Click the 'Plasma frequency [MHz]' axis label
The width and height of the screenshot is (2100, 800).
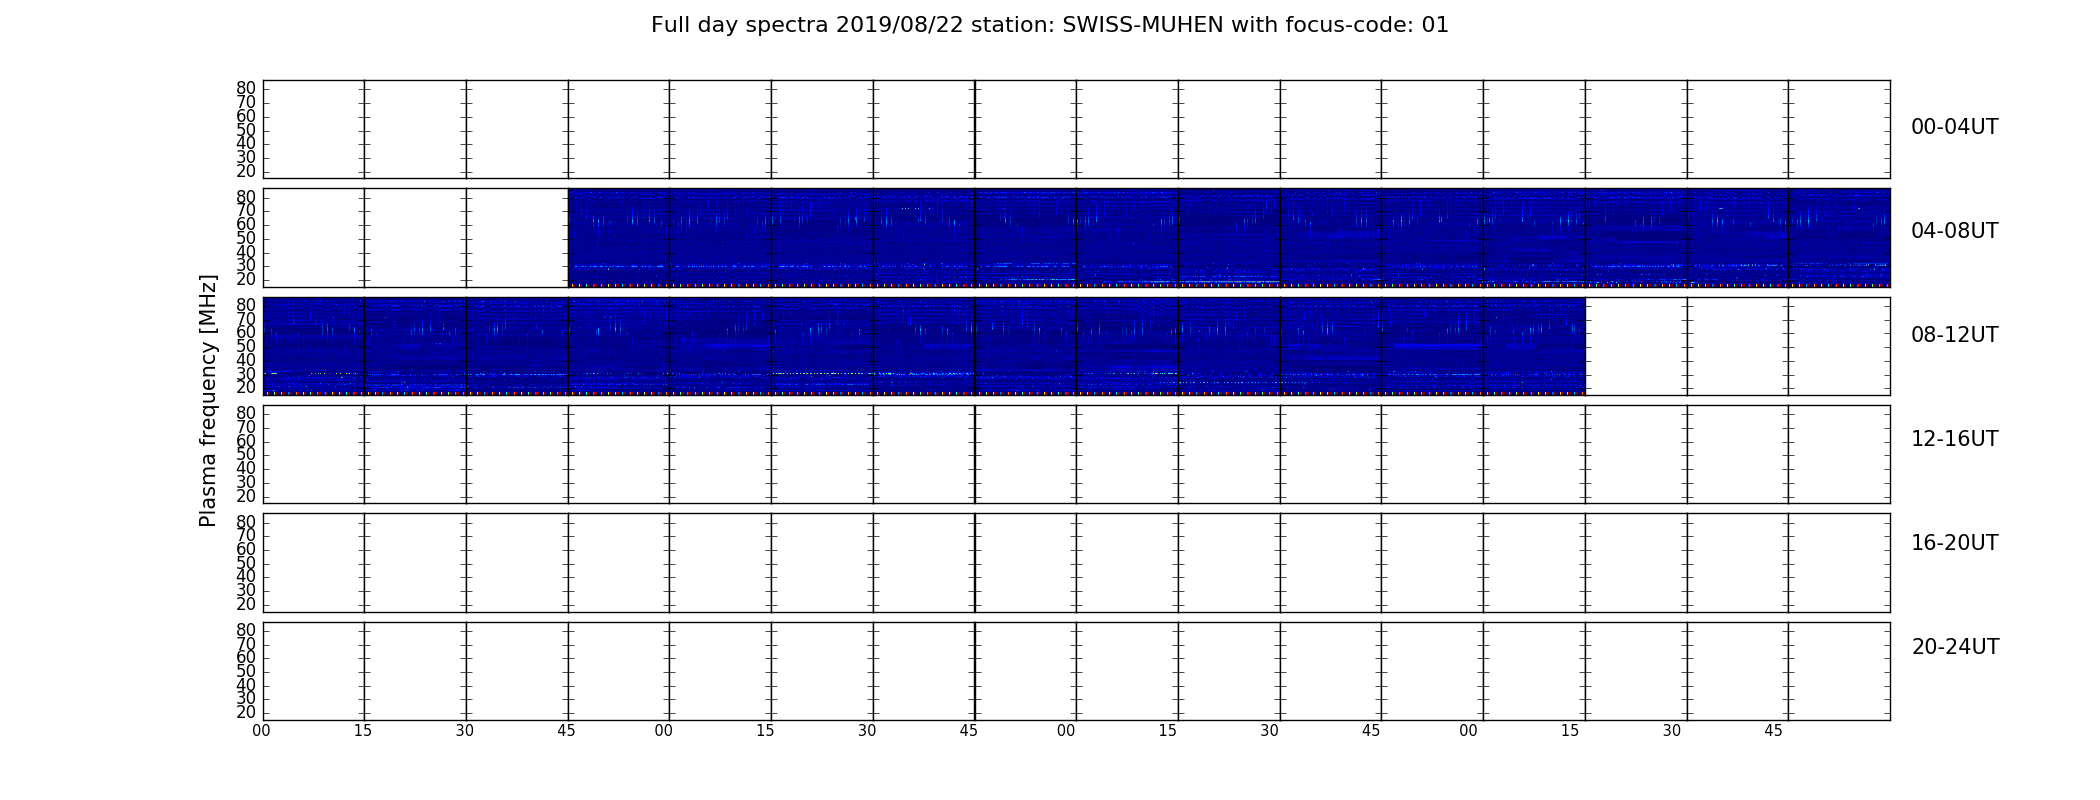point(208,400)
